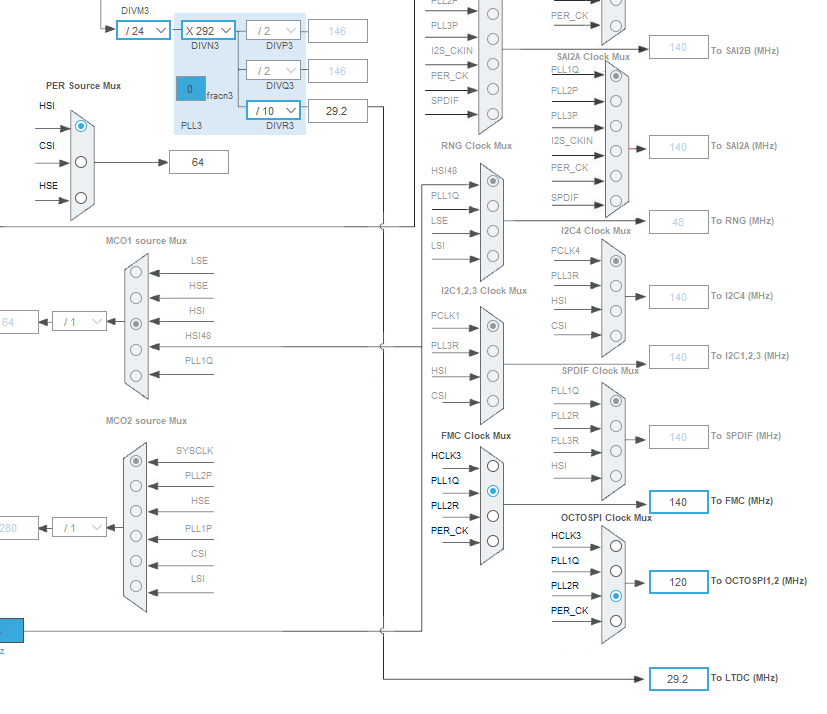Select HSI48 in the RNG Clock Mux

pos(490,181)
